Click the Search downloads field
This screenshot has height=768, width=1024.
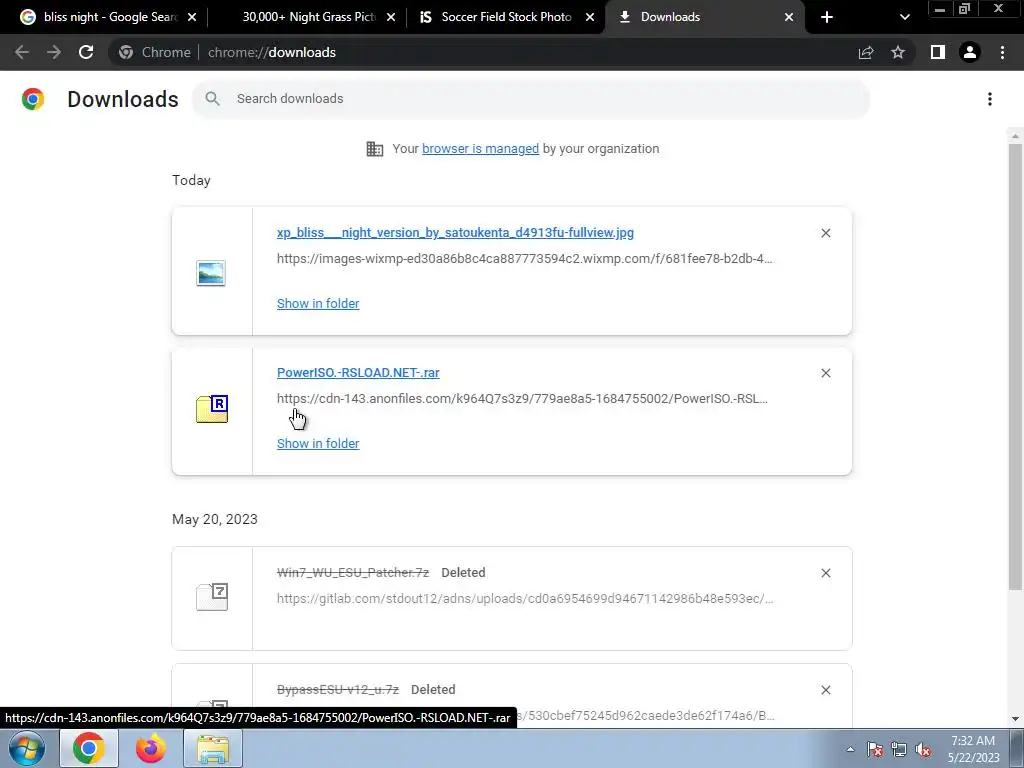pos(531,99)
